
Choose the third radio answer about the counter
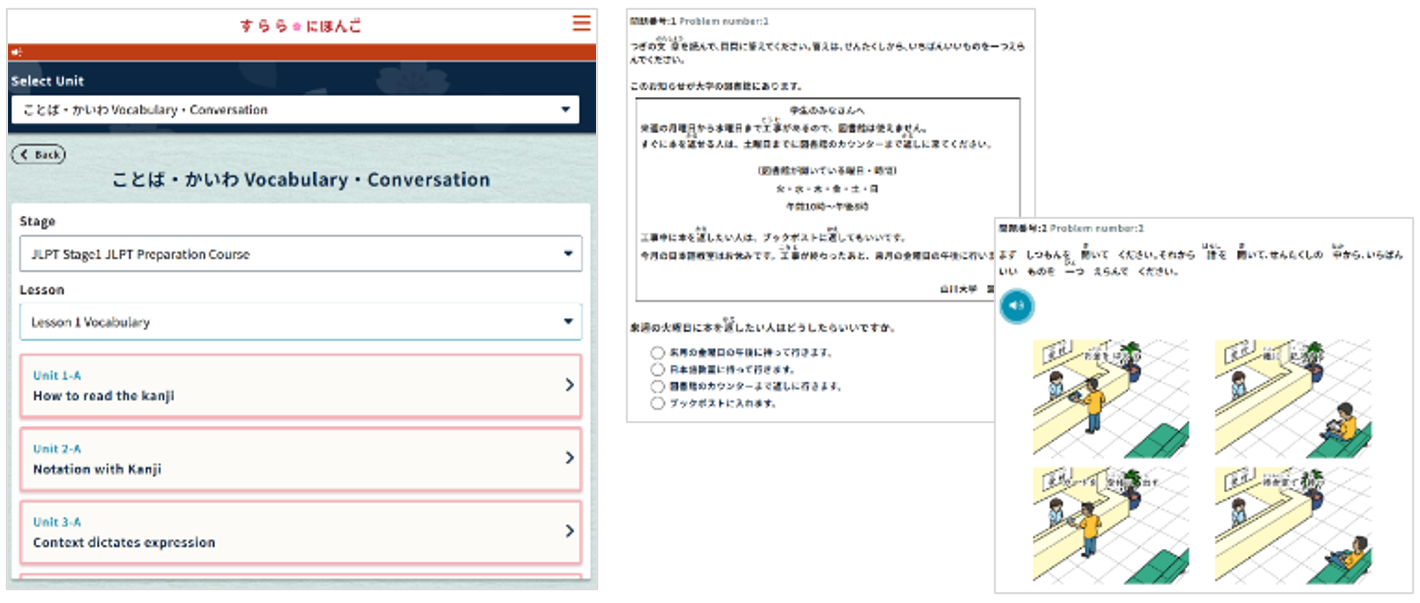[x=657, y=386]
